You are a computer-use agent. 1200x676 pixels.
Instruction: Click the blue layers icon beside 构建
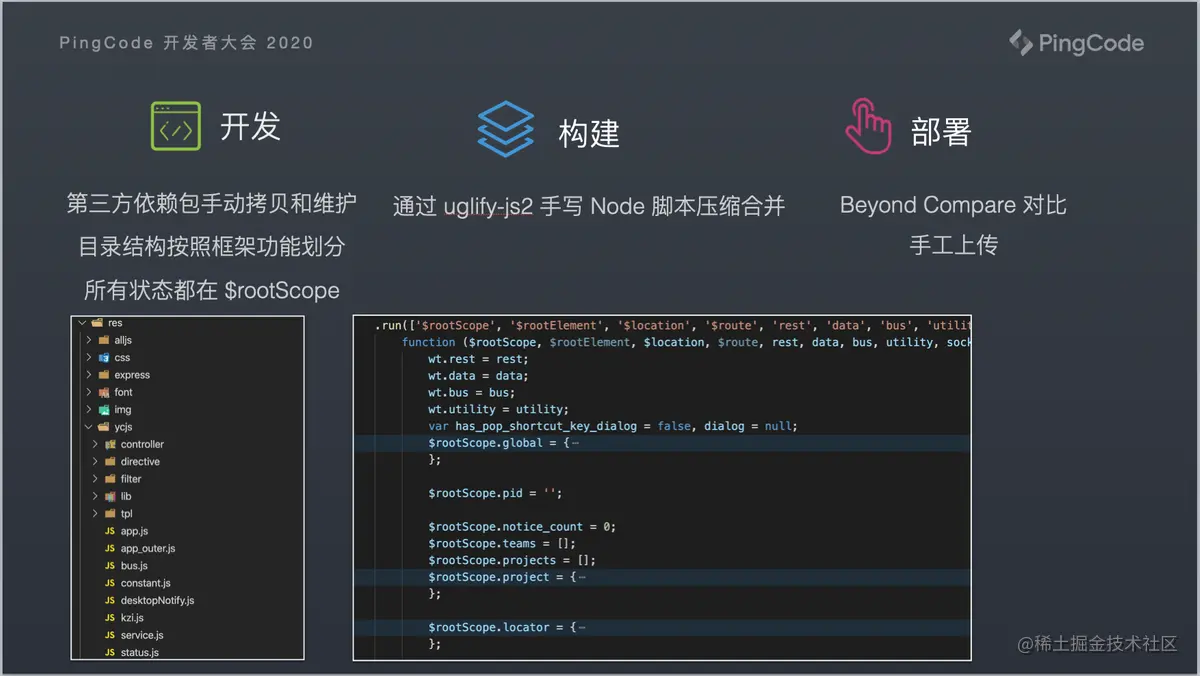coord(506,130)
